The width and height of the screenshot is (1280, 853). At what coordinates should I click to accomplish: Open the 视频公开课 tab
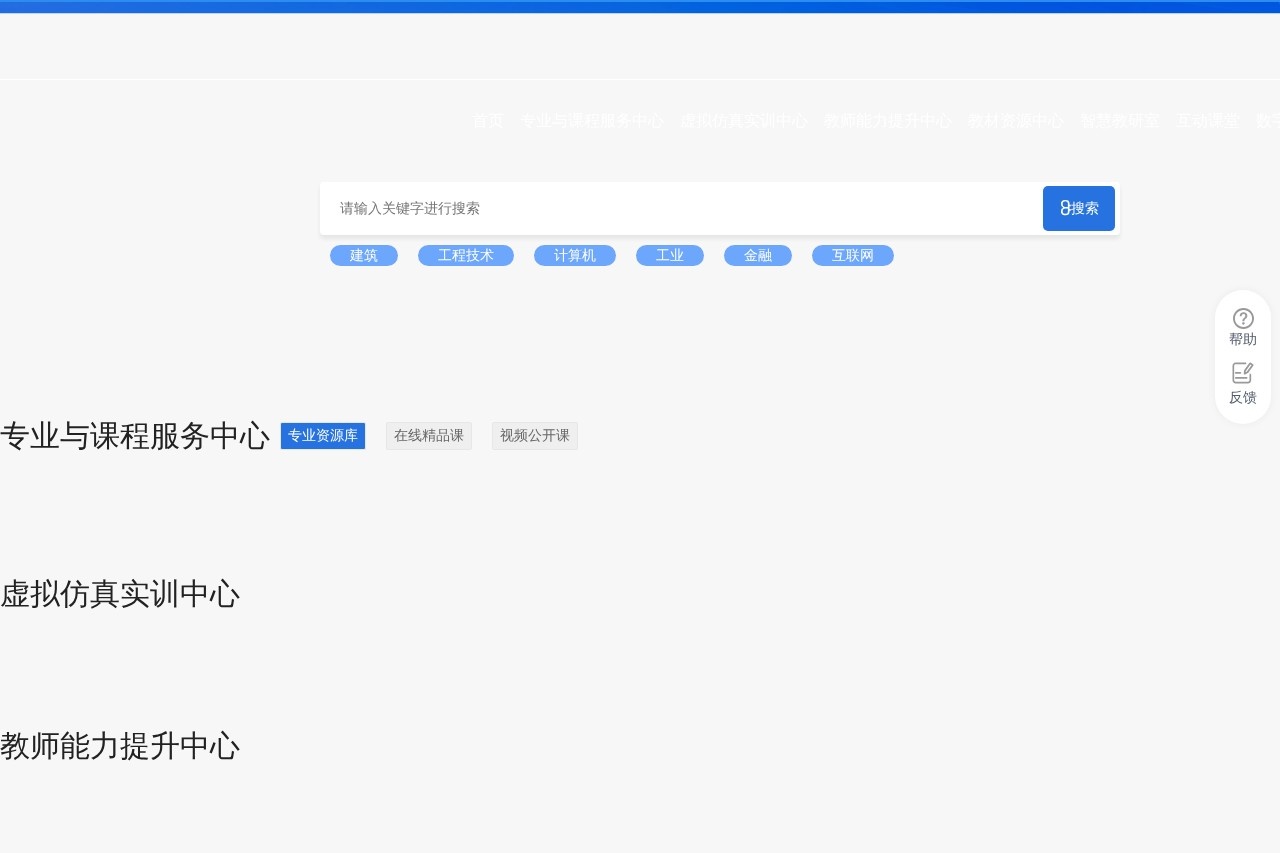tap(535, 436)
